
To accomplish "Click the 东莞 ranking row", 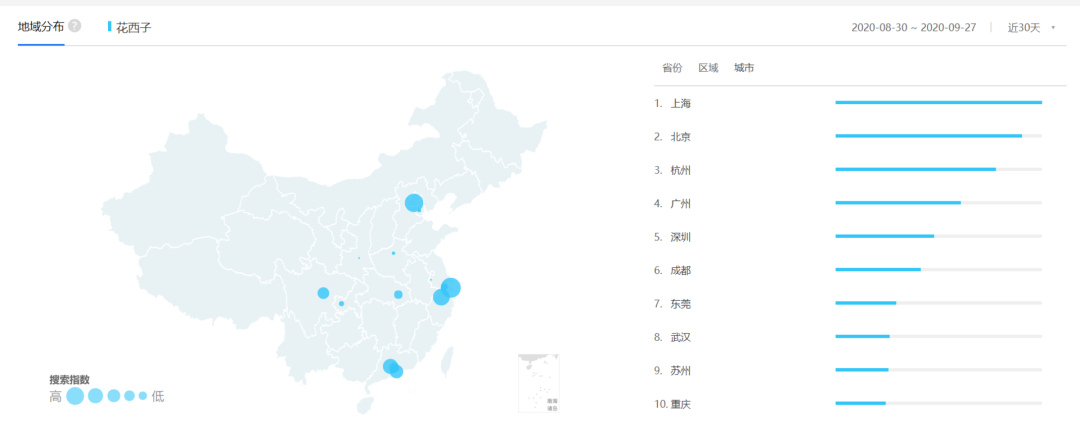I will pos(849,303).
